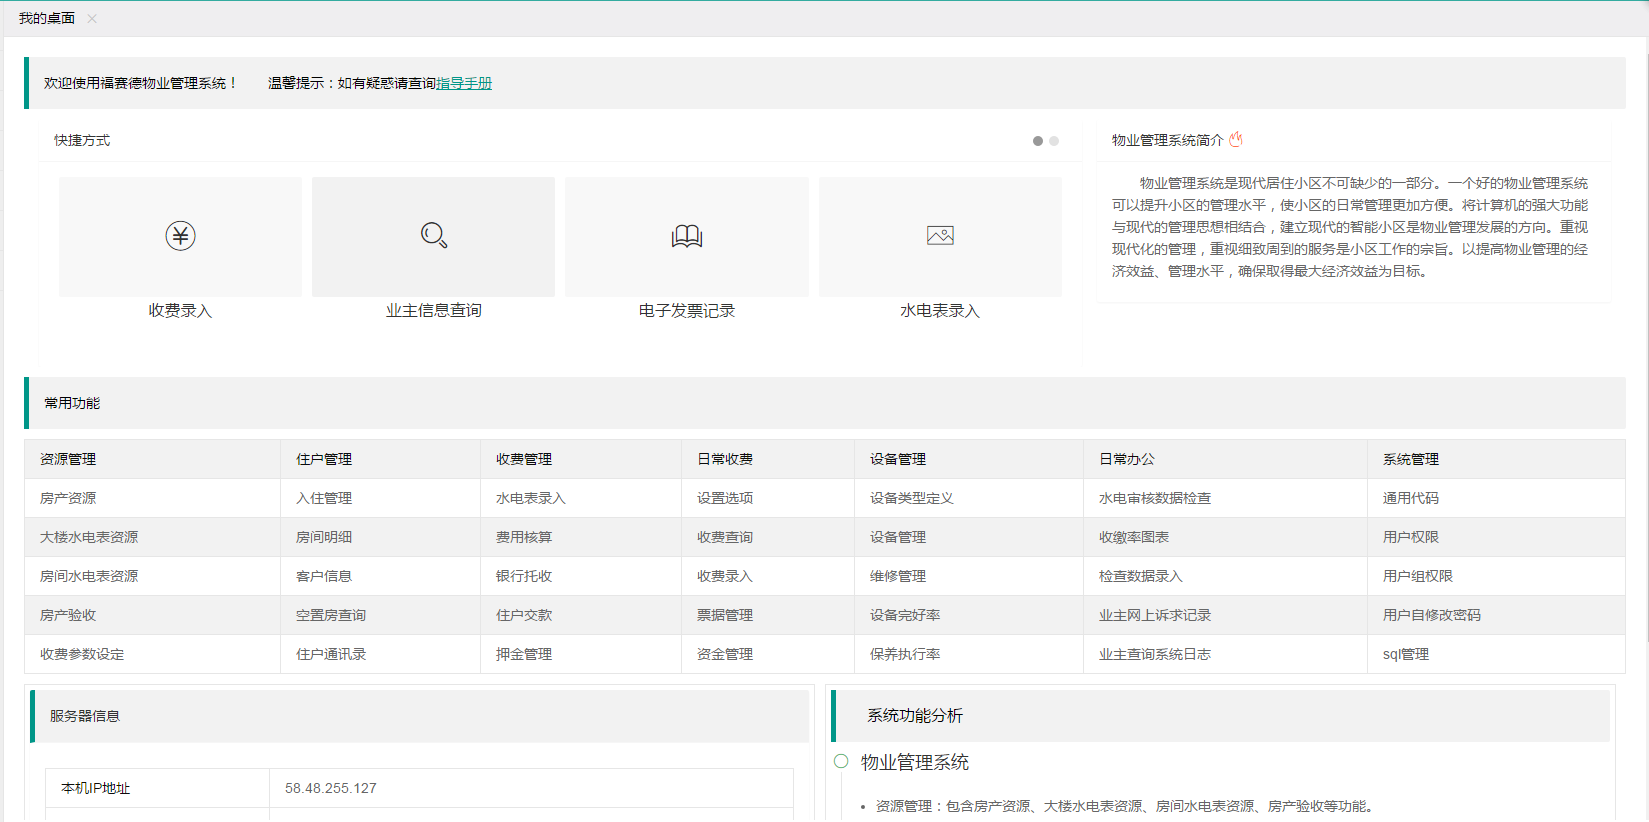Select the first carousel dot in 快捷方式
This screenshot has height=822, width=1649.
(x=1038, y=141)
